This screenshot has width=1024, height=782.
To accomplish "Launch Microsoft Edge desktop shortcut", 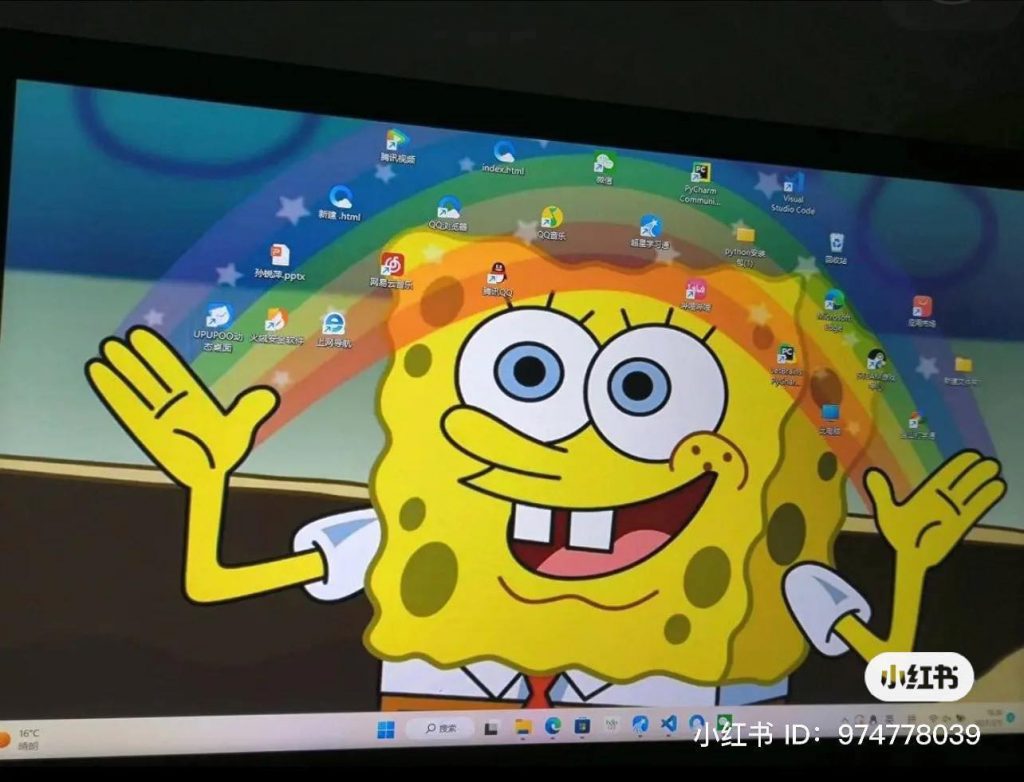I will coord(833,300).
